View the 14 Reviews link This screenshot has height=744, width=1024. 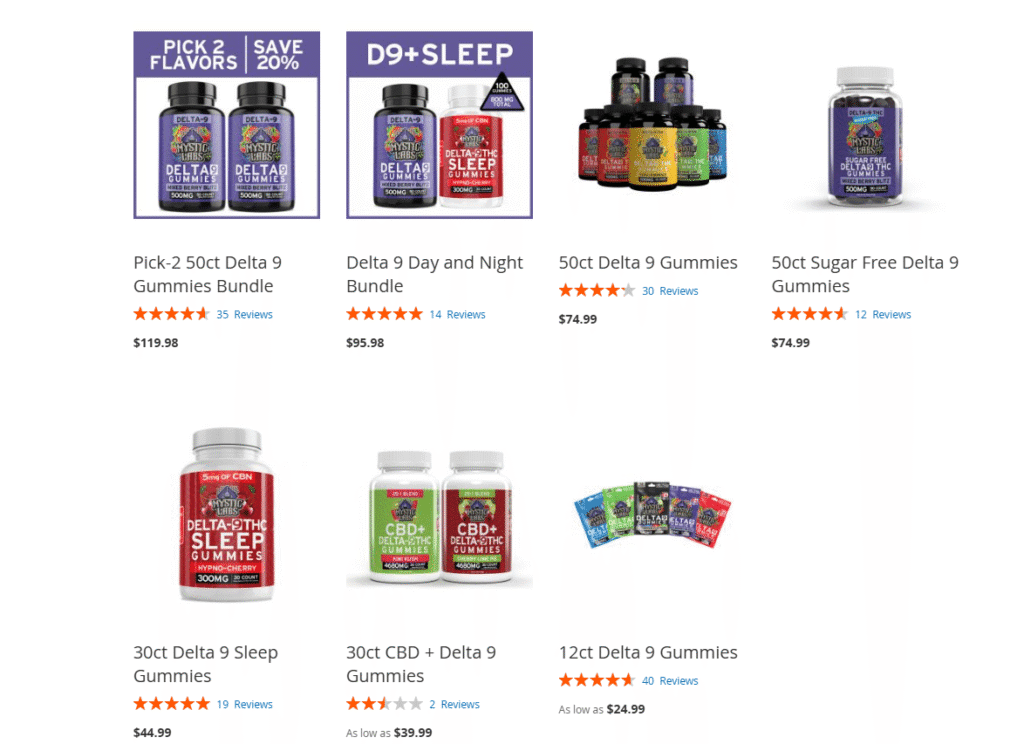tap(457, 314)
